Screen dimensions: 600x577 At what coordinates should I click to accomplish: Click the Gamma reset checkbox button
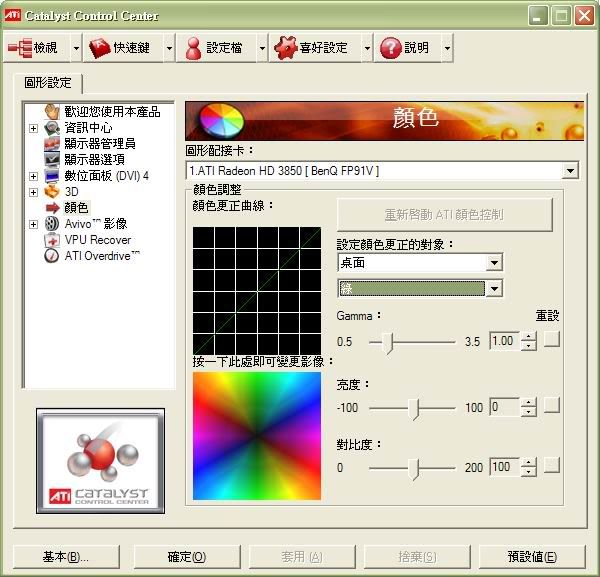pyautogui.click(x=551, y=341)
